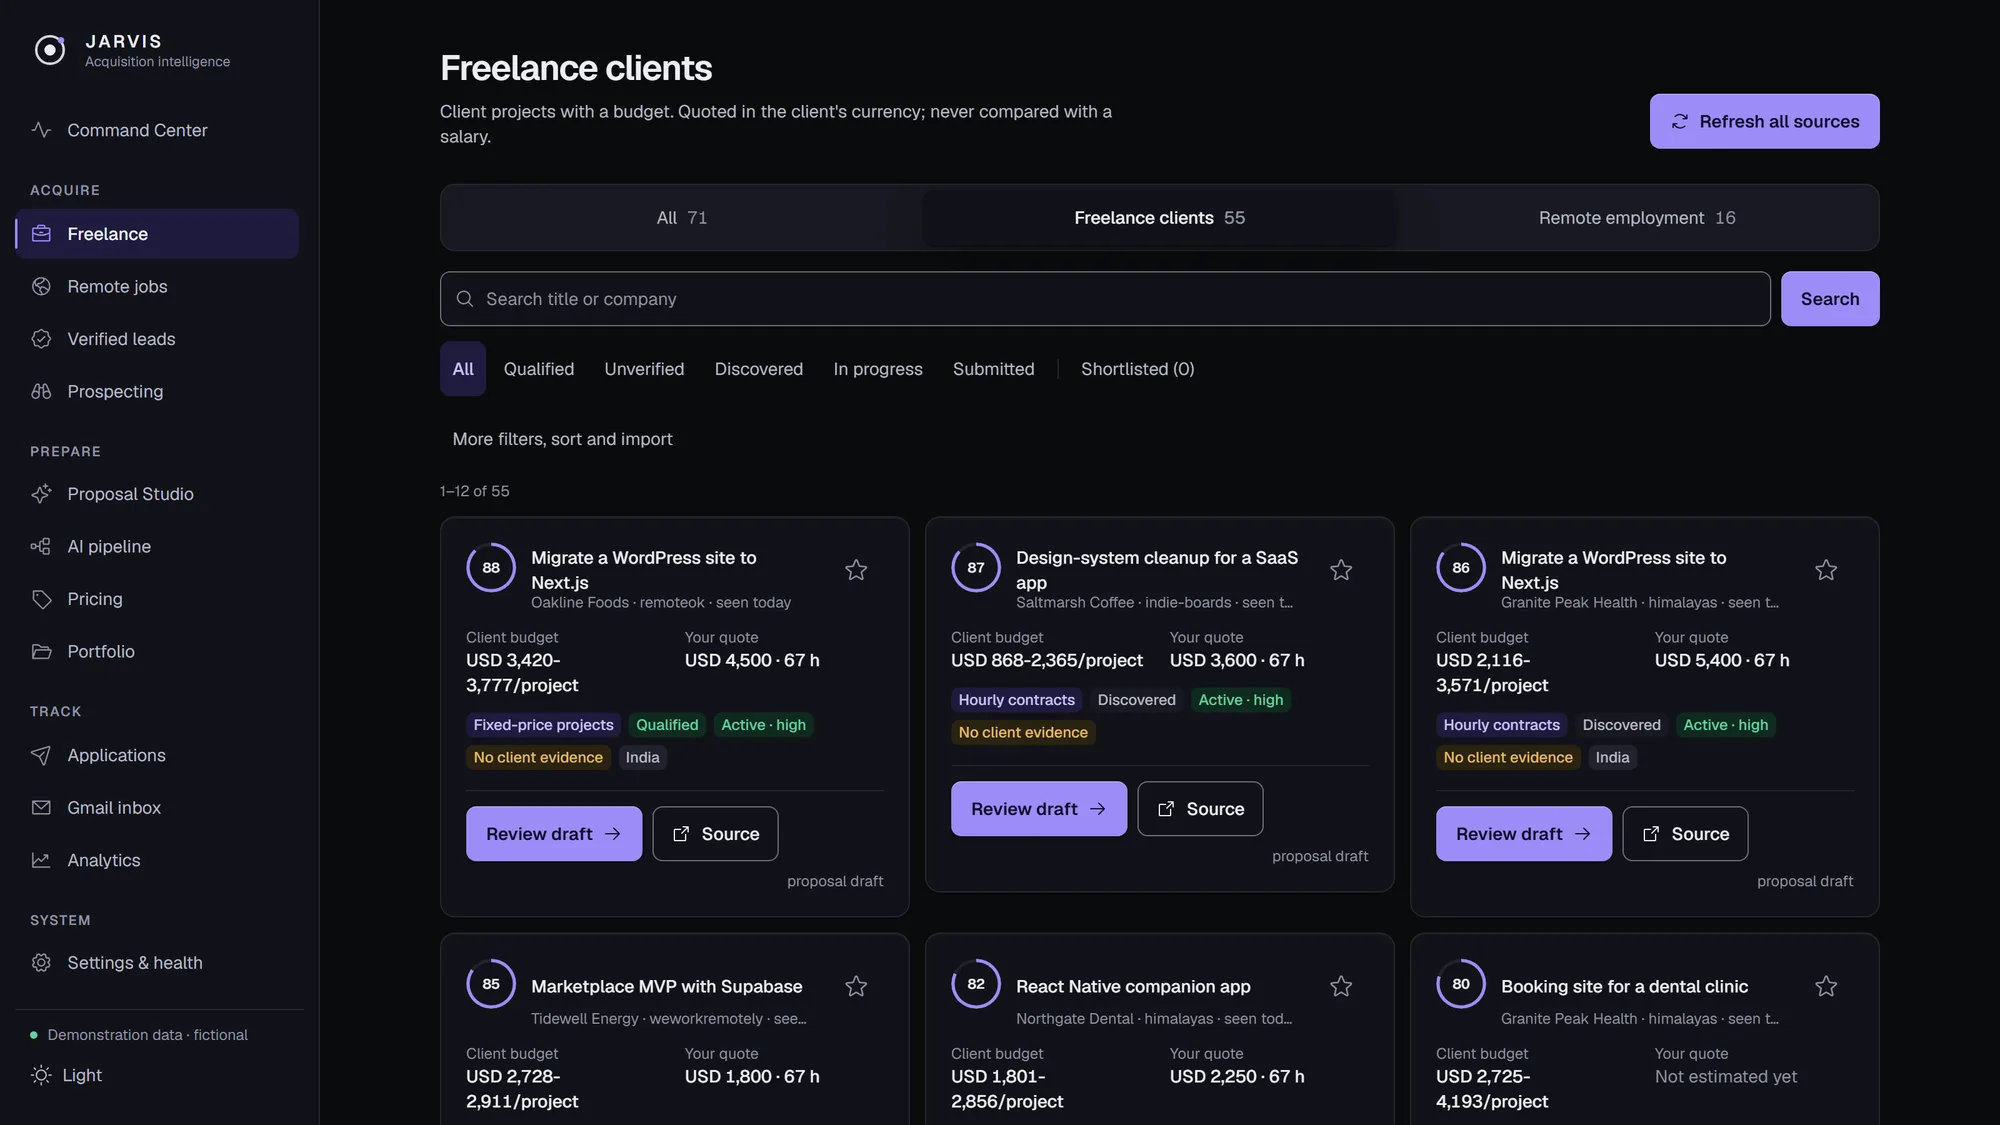Click the Applications paper-plane icon
The height and width of the screenshot is (1125, 2000).
pyautogui.click(x=41, y=755)
